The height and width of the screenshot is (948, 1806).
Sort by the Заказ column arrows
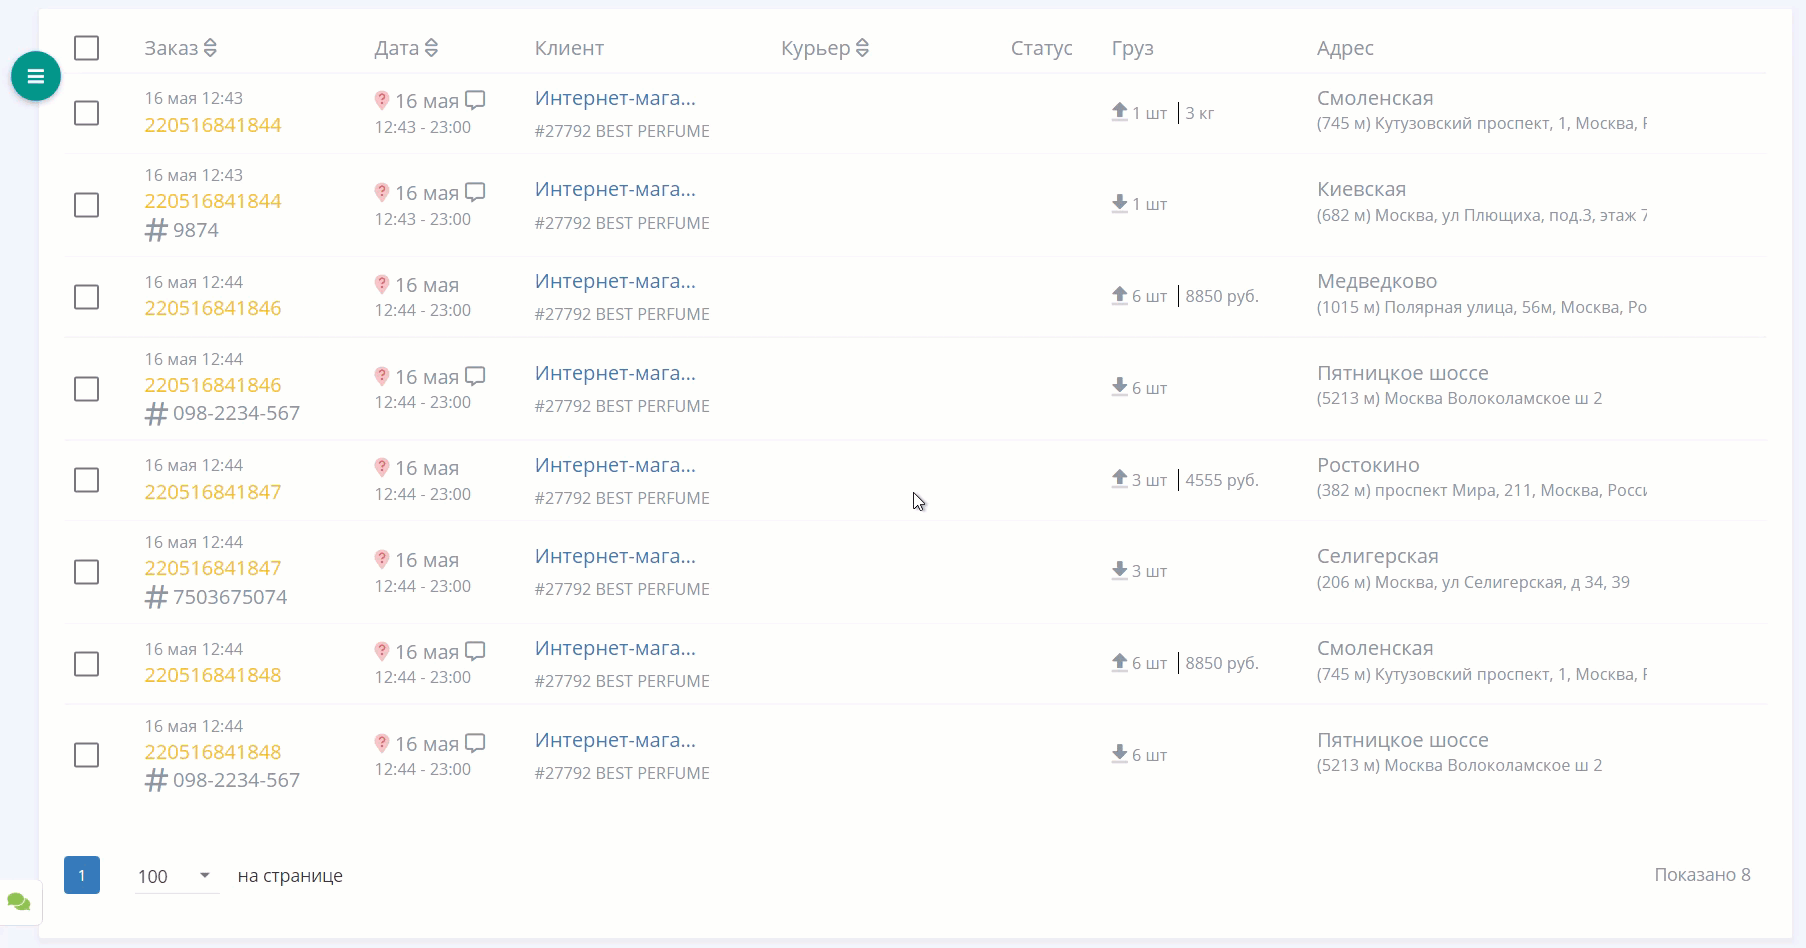coord(210,48)
